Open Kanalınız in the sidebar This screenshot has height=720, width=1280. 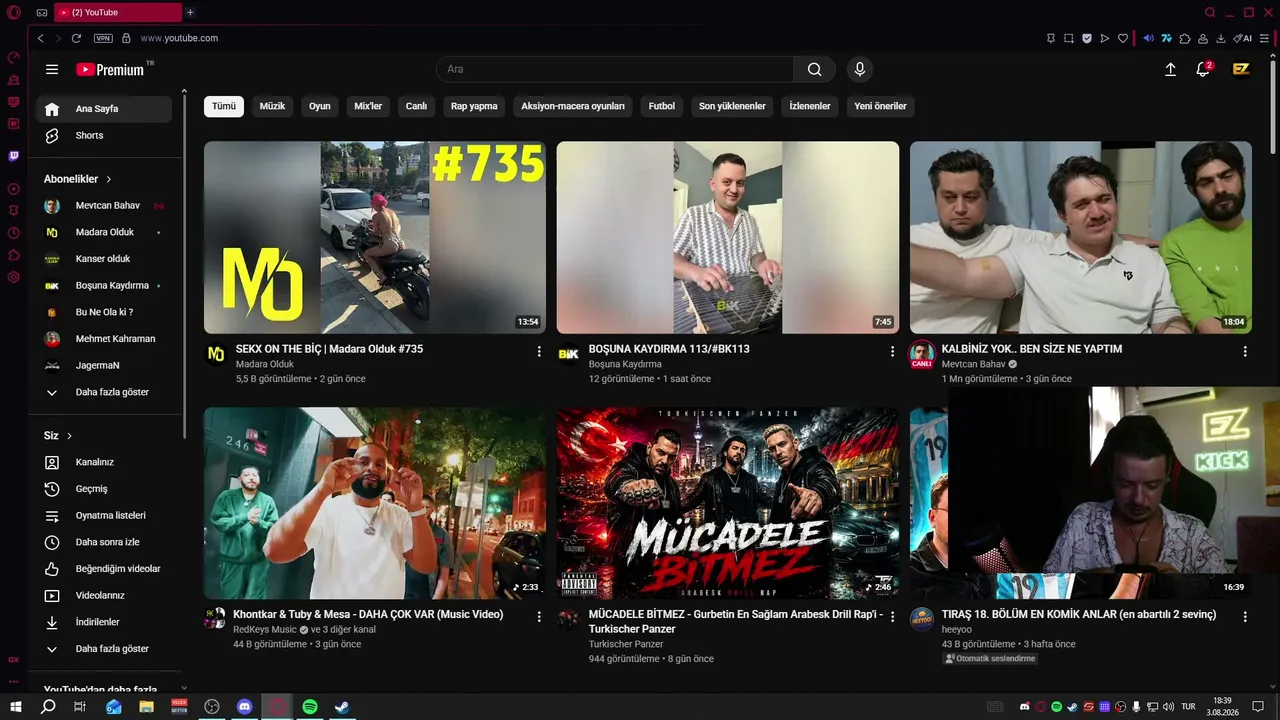tap(104, 462)
